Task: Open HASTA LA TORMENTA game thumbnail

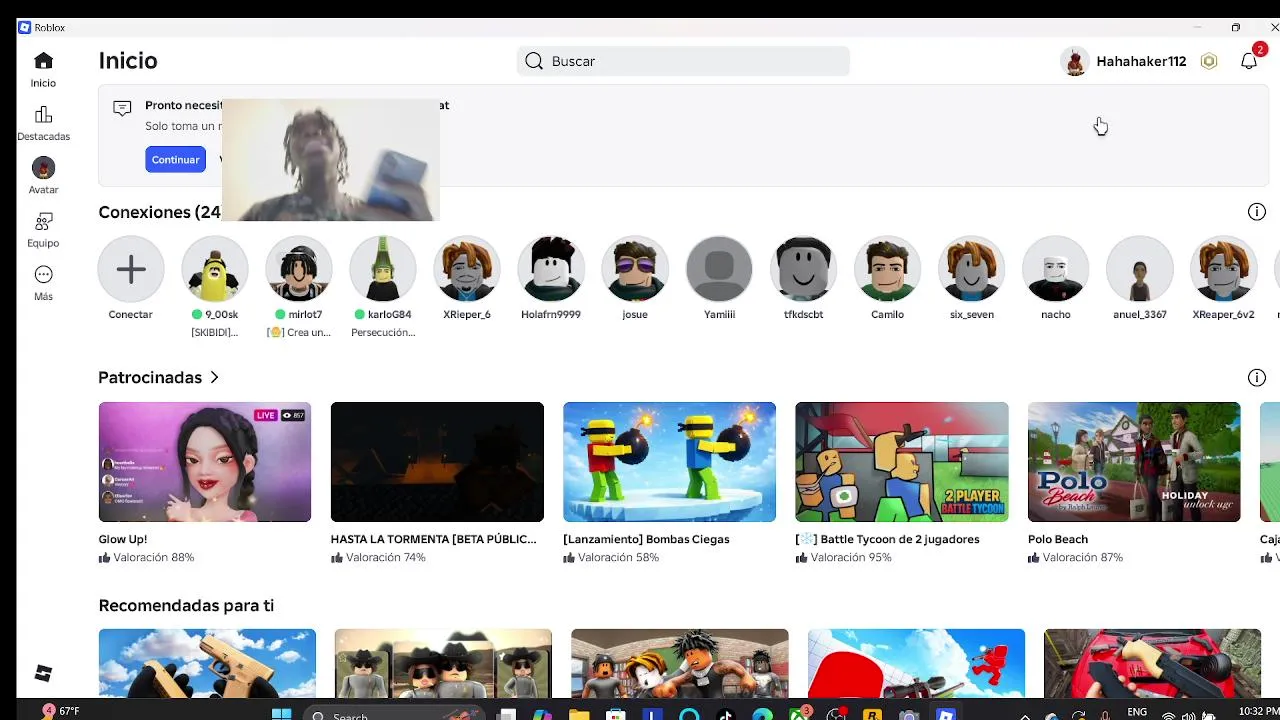Action: 437,462
